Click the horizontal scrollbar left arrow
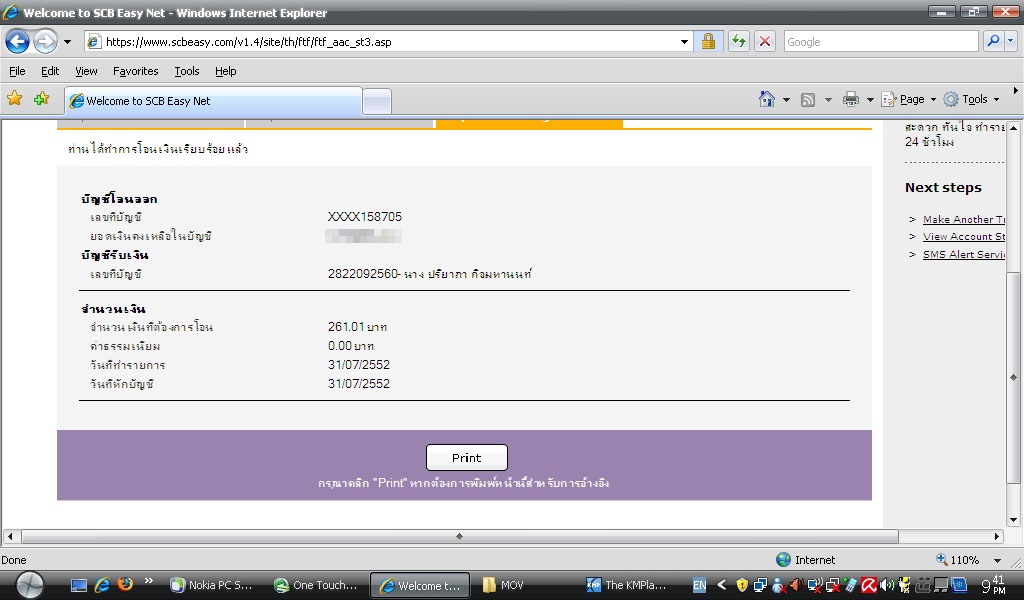Image resolution: width=1024 pixels, height=600 pixels. click(x=9, y=537)
